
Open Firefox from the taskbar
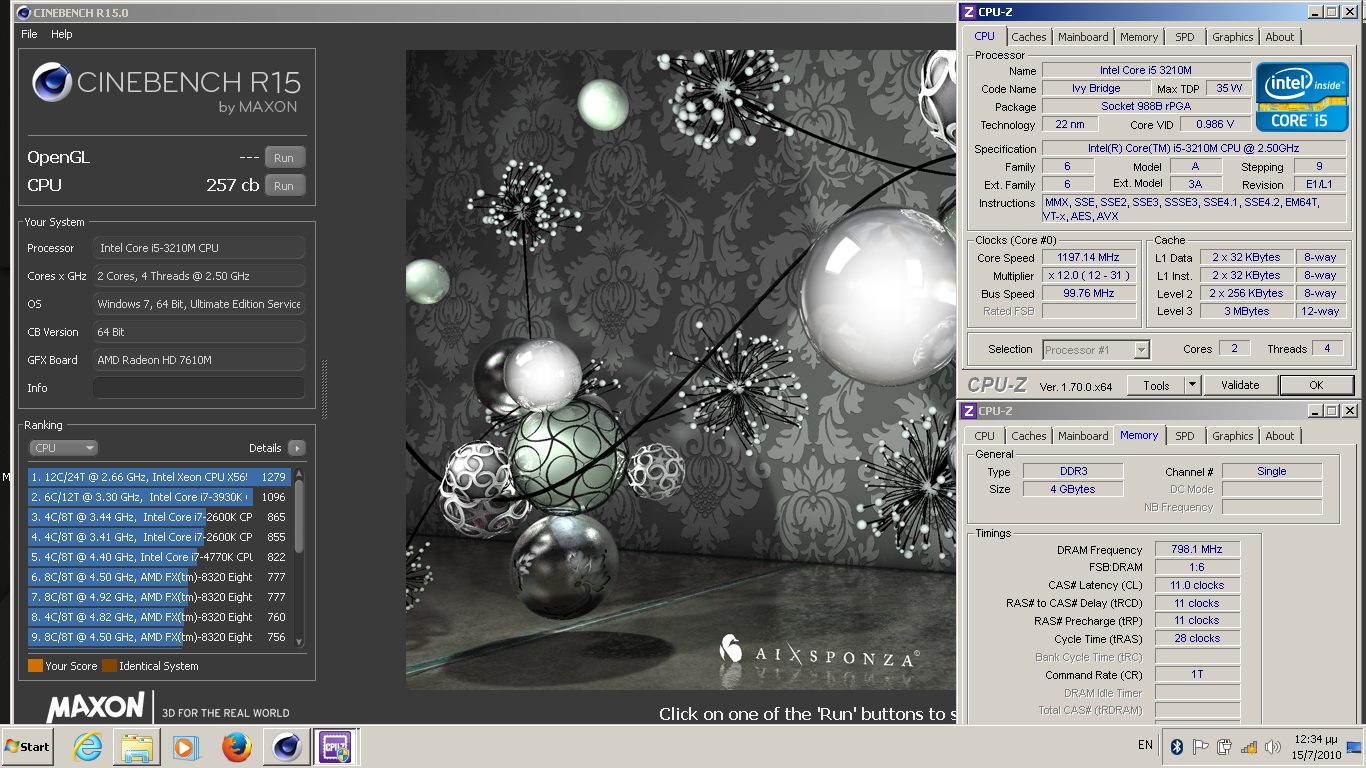[236, 747]
